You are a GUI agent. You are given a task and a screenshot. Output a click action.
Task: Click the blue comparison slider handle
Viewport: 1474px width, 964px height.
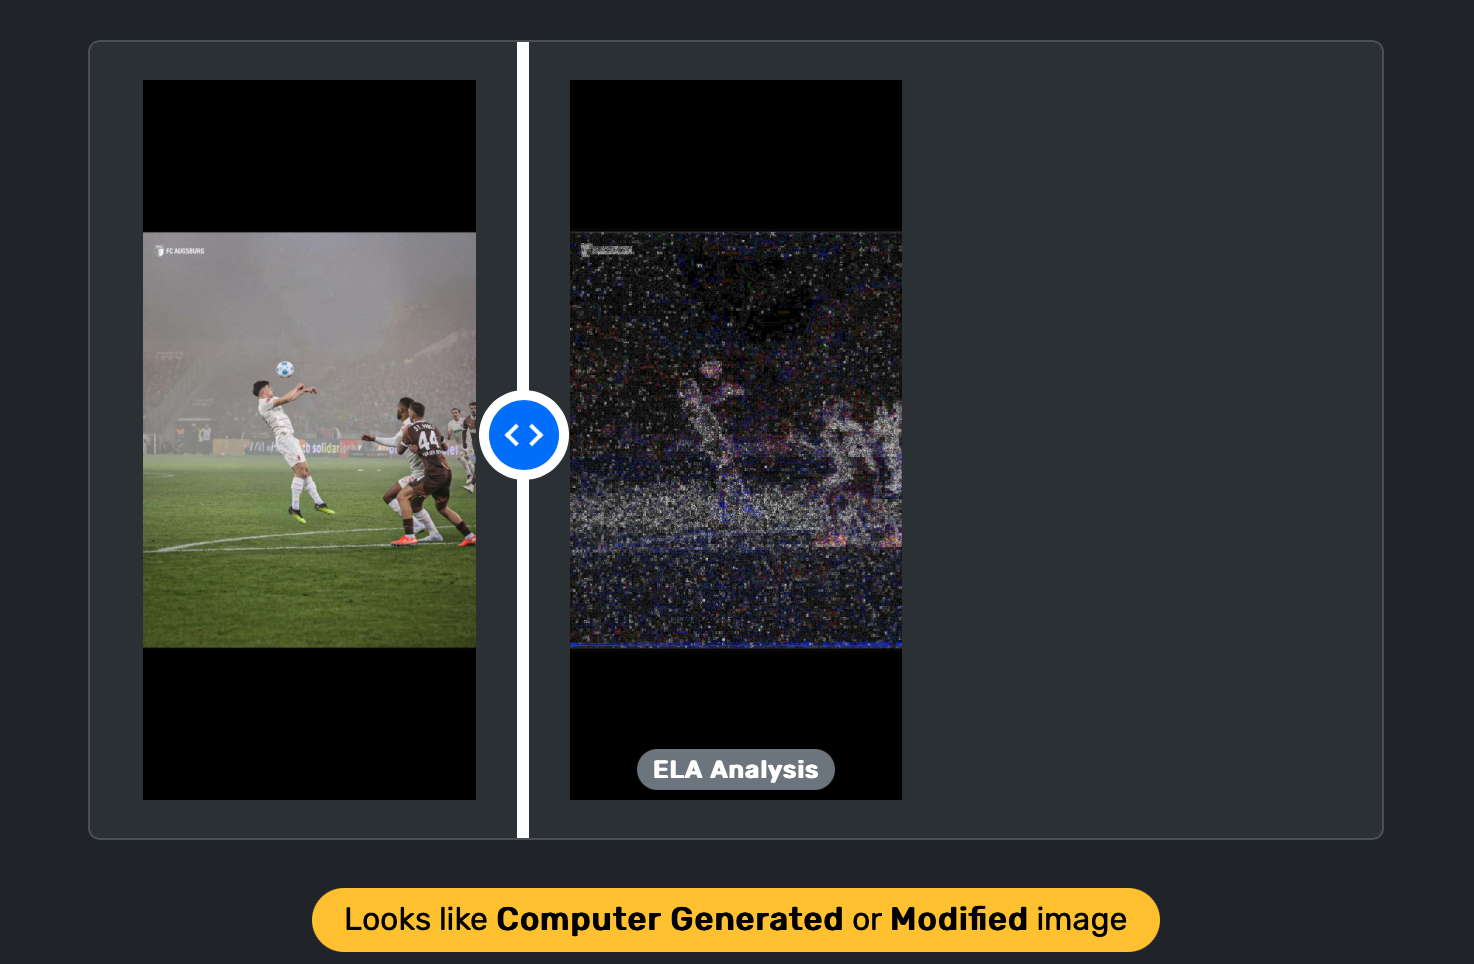[524, 435]
